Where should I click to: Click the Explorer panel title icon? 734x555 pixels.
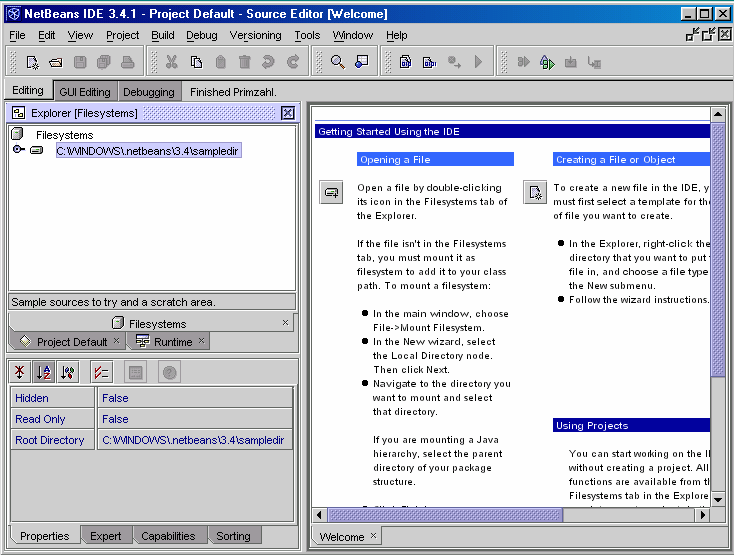(19, 113)
